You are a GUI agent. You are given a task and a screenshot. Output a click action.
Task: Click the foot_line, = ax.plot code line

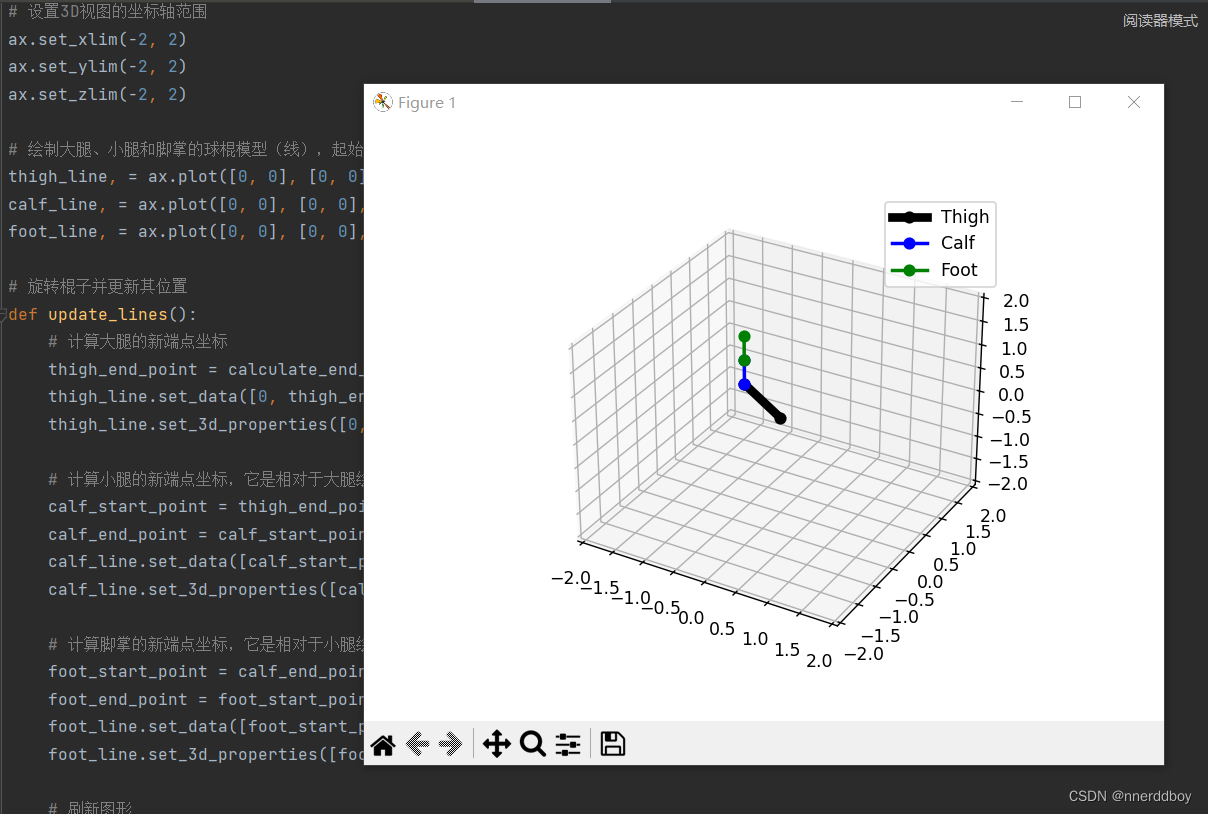tap(186, 232)
